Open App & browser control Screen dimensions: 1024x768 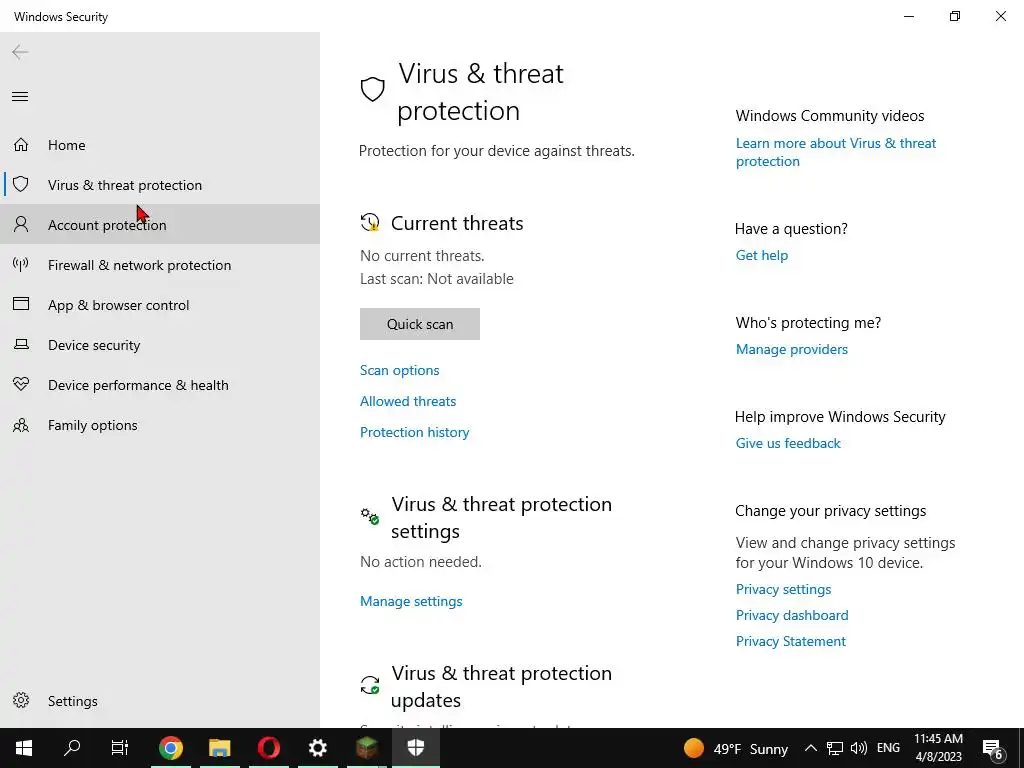coord(160,304)
